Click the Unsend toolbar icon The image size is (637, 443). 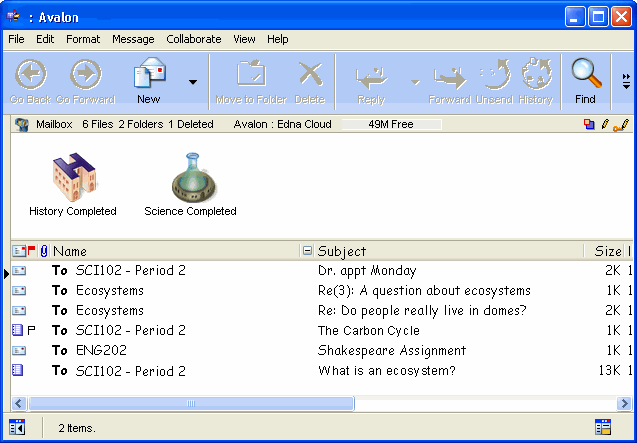[x=496, y=75]
